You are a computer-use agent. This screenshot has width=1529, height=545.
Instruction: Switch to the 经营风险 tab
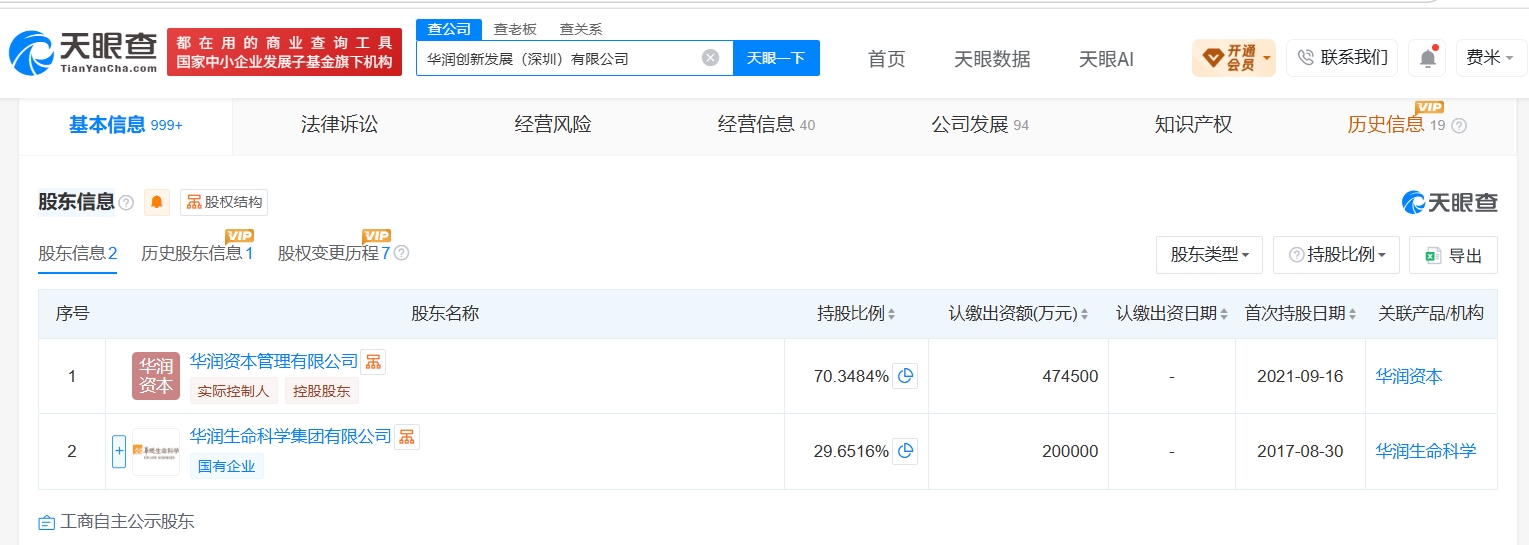coord(553,125)
